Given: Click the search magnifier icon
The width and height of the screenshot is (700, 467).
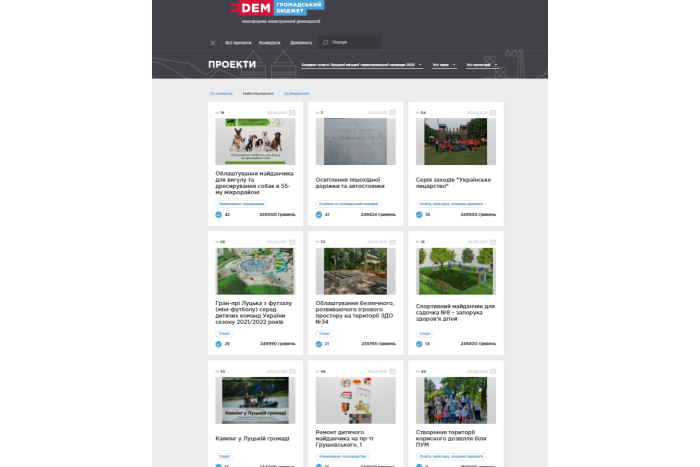Looking at the screenshot, I should point(325,43).
